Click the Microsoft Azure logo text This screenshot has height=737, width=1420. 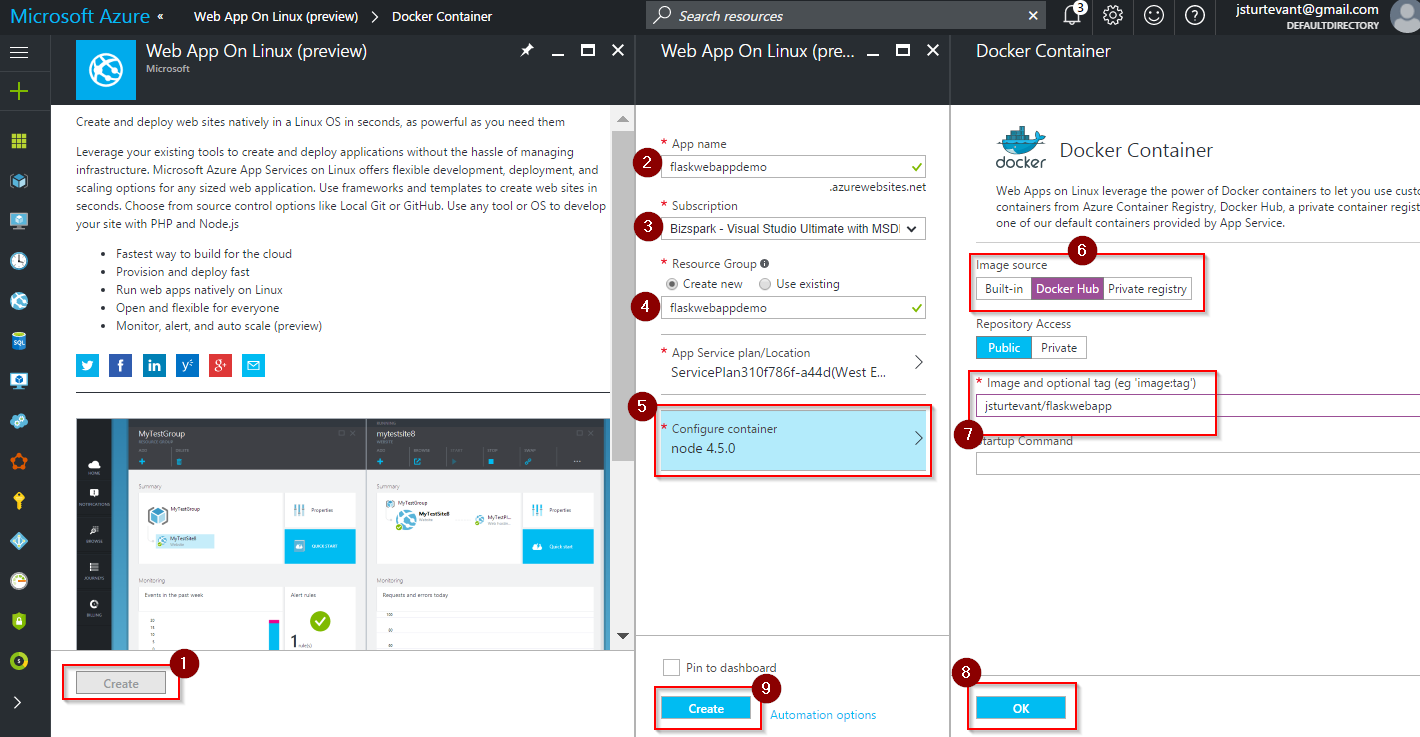pyautogui.click(x=80, y=17)
